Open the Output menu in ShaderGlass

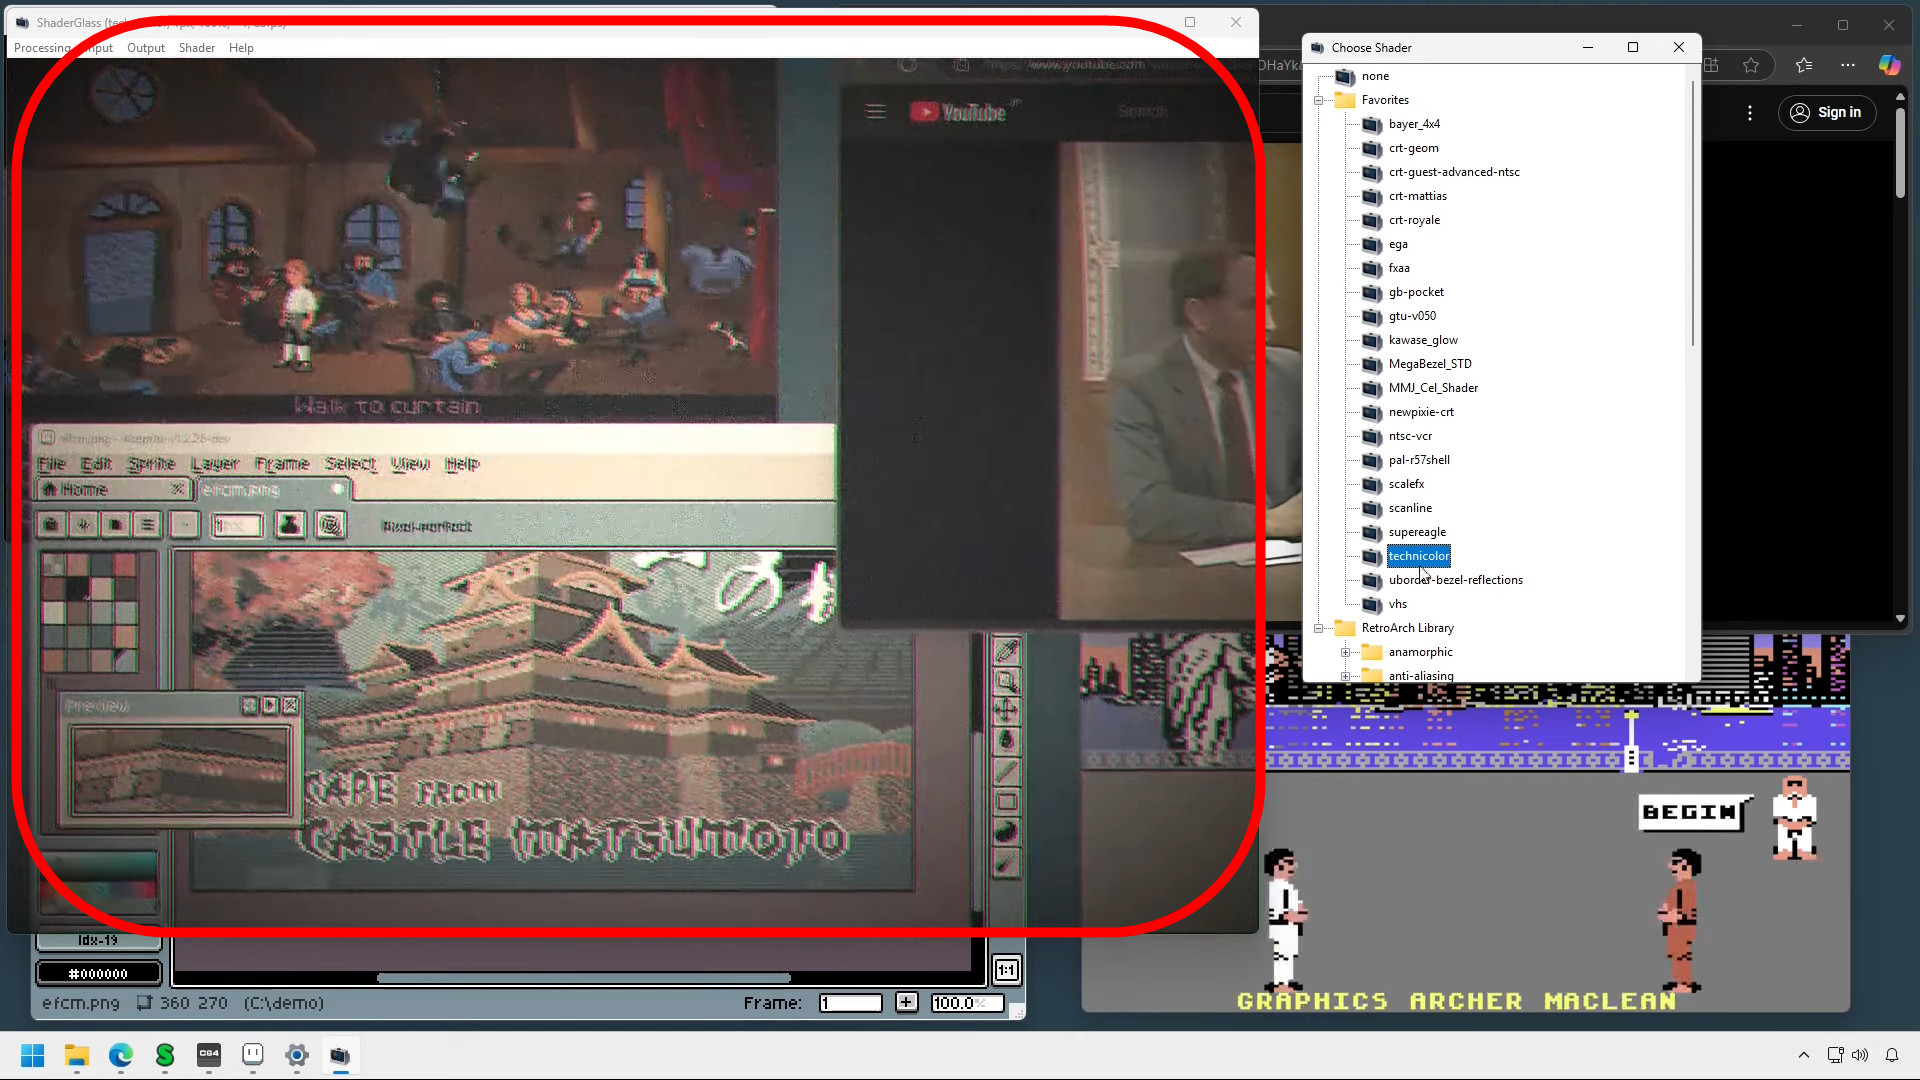(145, 48)
